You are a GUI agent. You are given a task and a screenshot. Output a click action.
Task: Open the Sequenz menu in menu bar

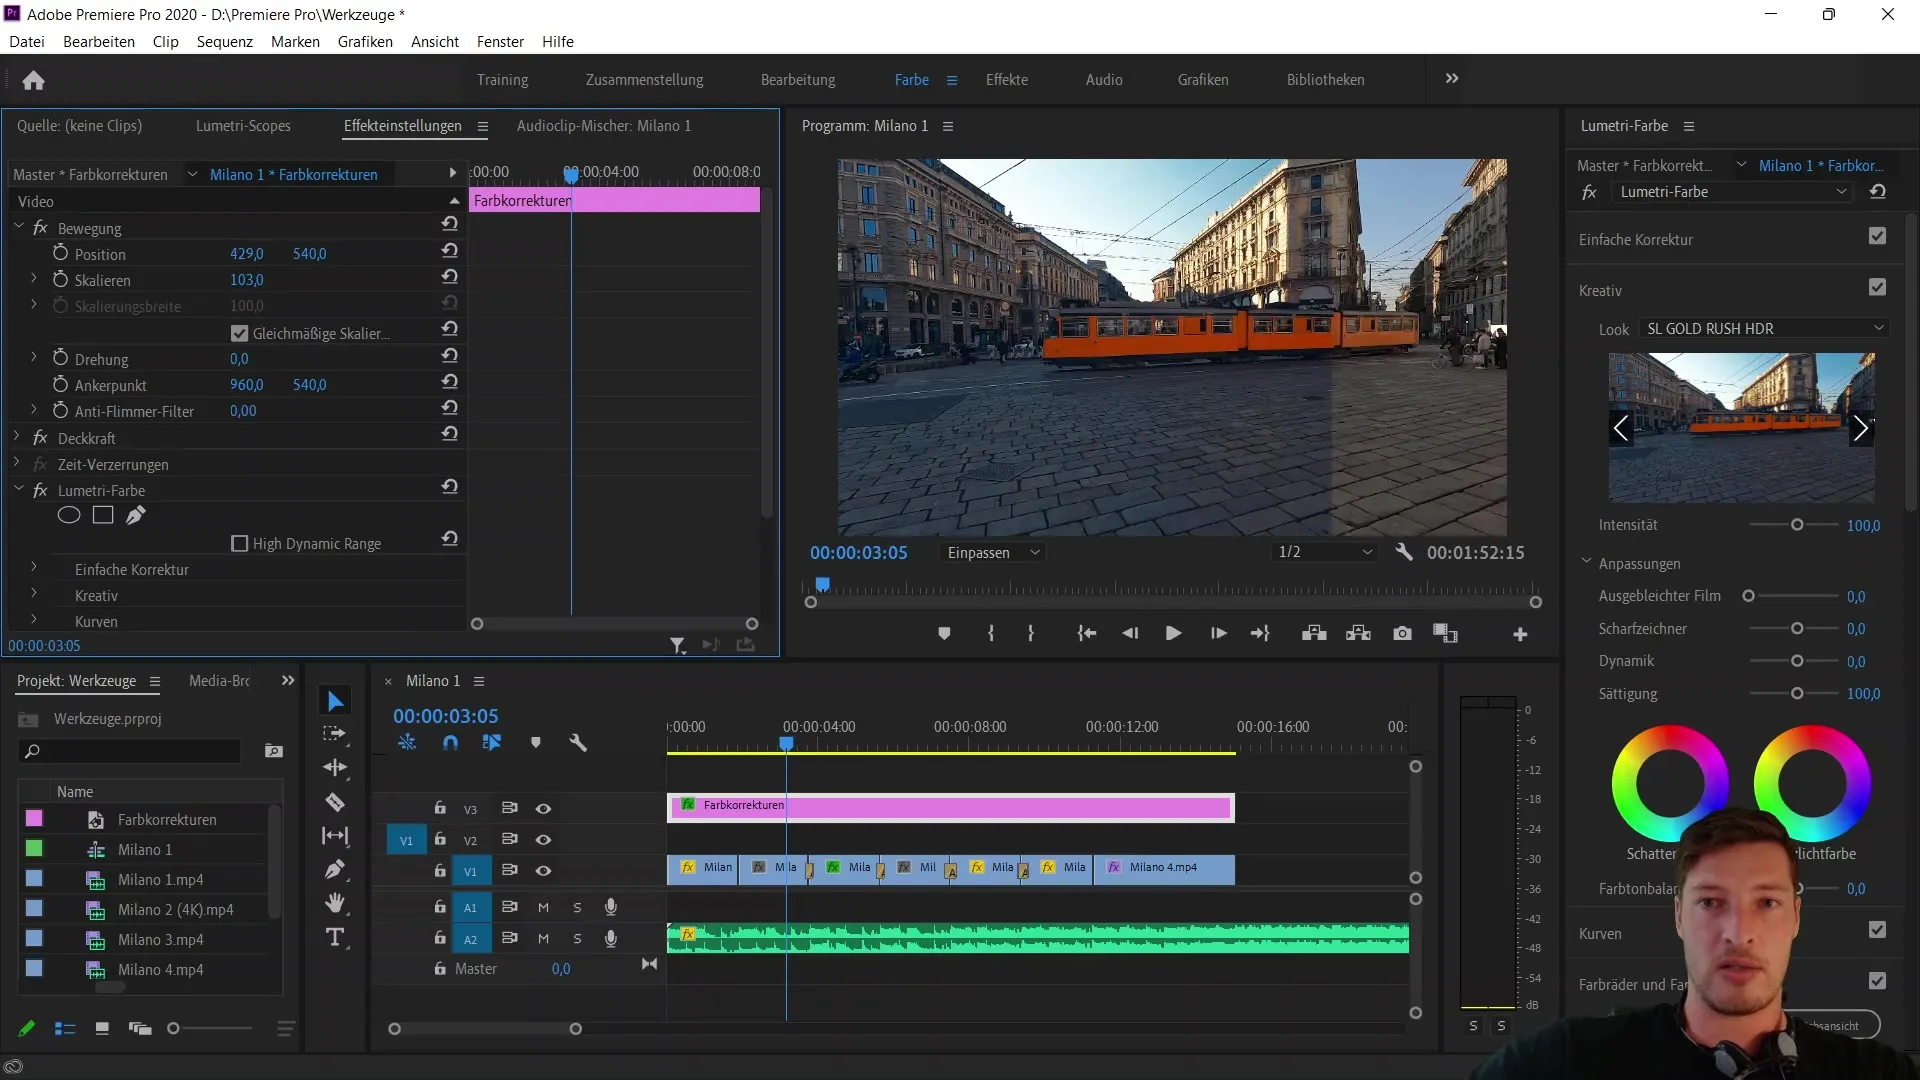(x=224, y=41)
